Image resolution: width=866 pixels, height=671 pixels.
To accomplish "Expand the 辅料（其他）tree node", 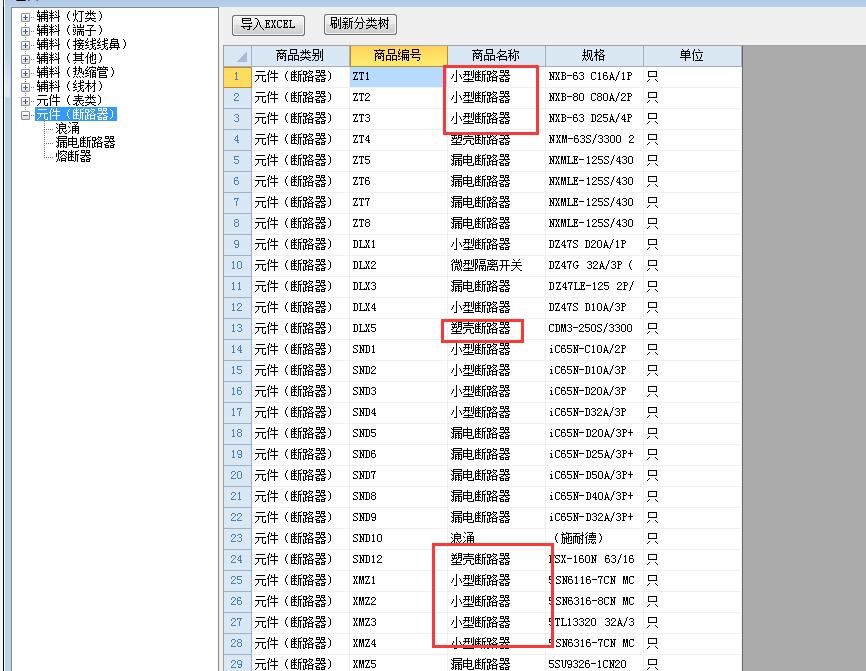I will click(x=25, y=59).
